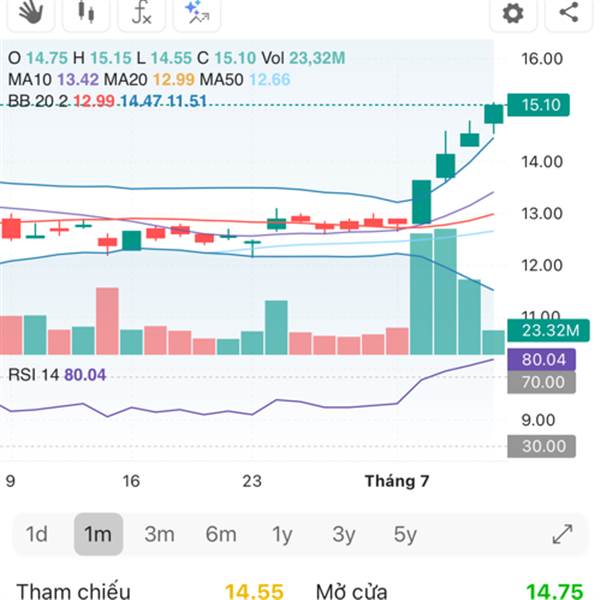Switch to the 3y timeframe

344,535
